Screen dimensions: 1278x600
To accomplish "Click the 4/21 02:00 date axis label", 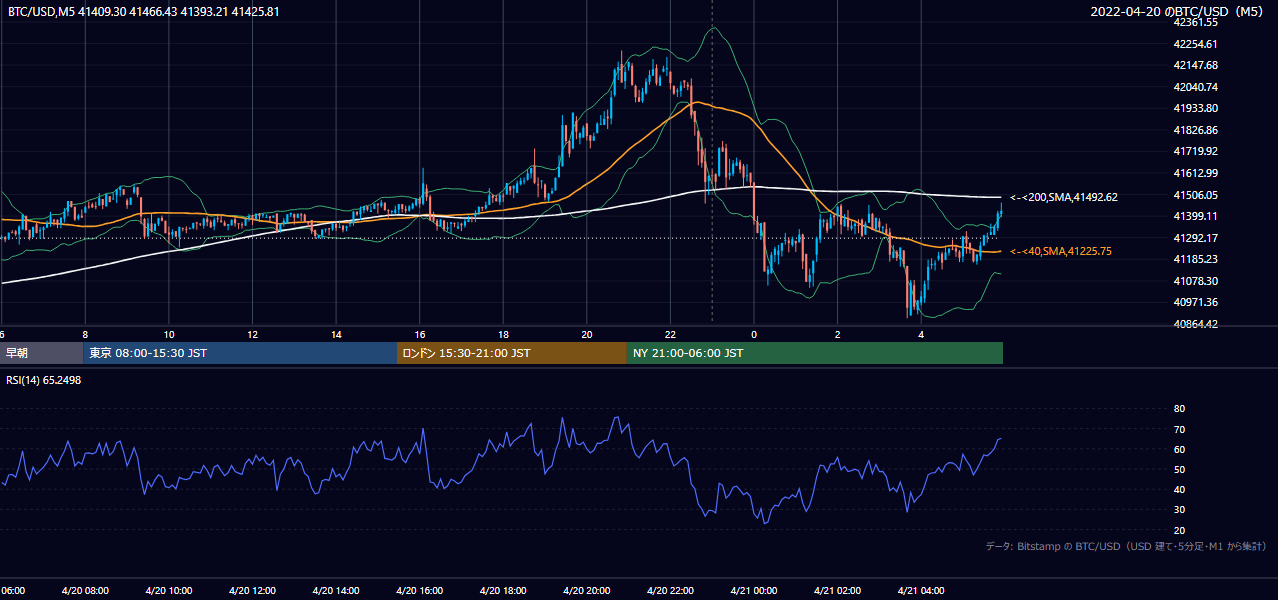I will click(x=839, y=591).
